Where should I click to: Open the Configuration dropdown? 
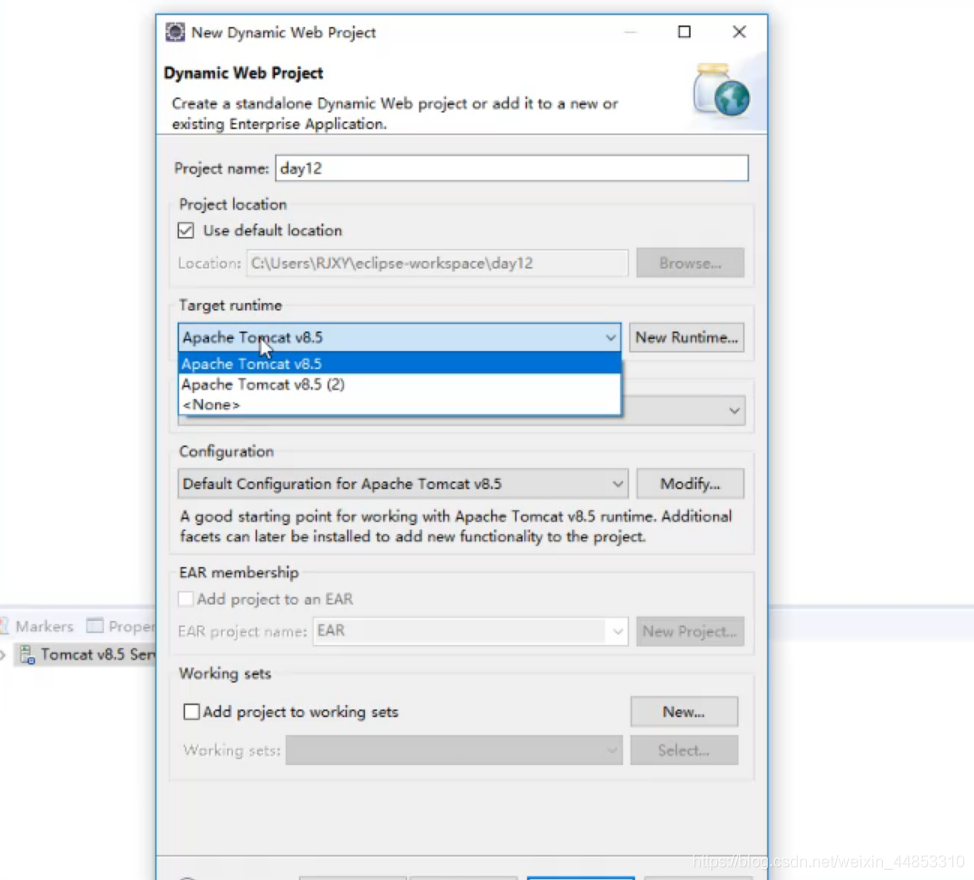tap(403, 484)
